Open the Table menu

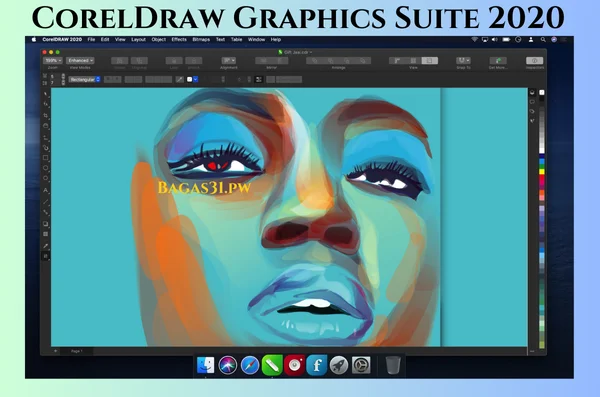click(x=236, y=39)
